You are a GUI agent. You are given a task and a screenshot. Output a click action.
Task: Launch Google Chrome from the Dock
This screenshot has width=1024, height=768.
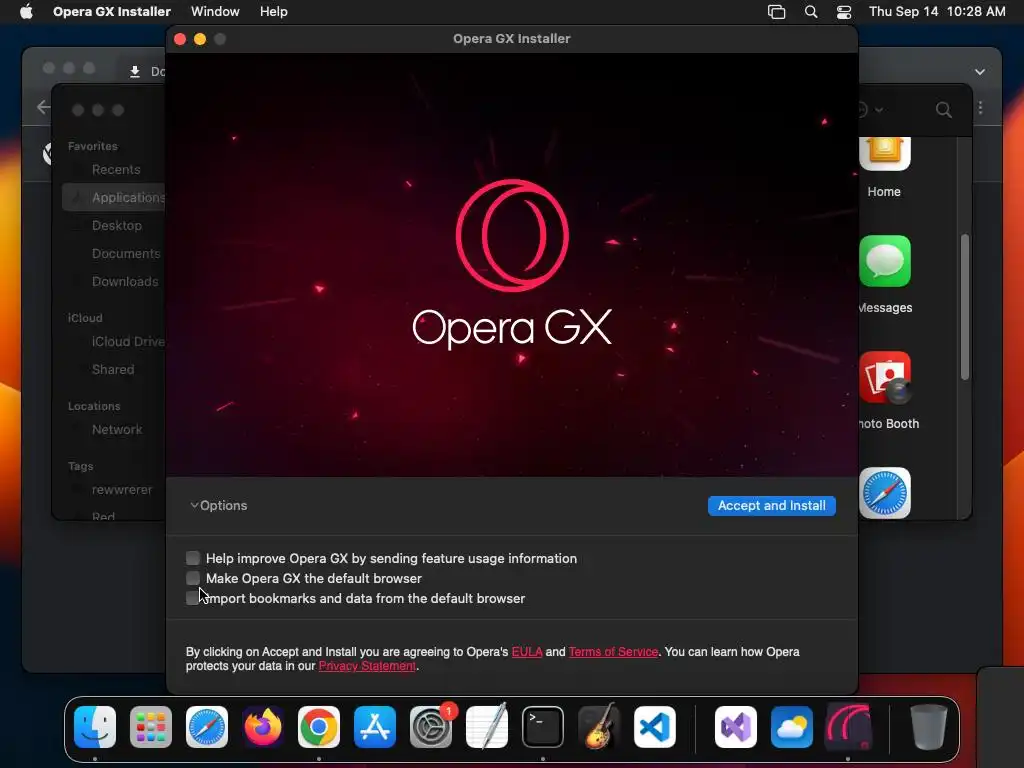click(x=319, y=727)
